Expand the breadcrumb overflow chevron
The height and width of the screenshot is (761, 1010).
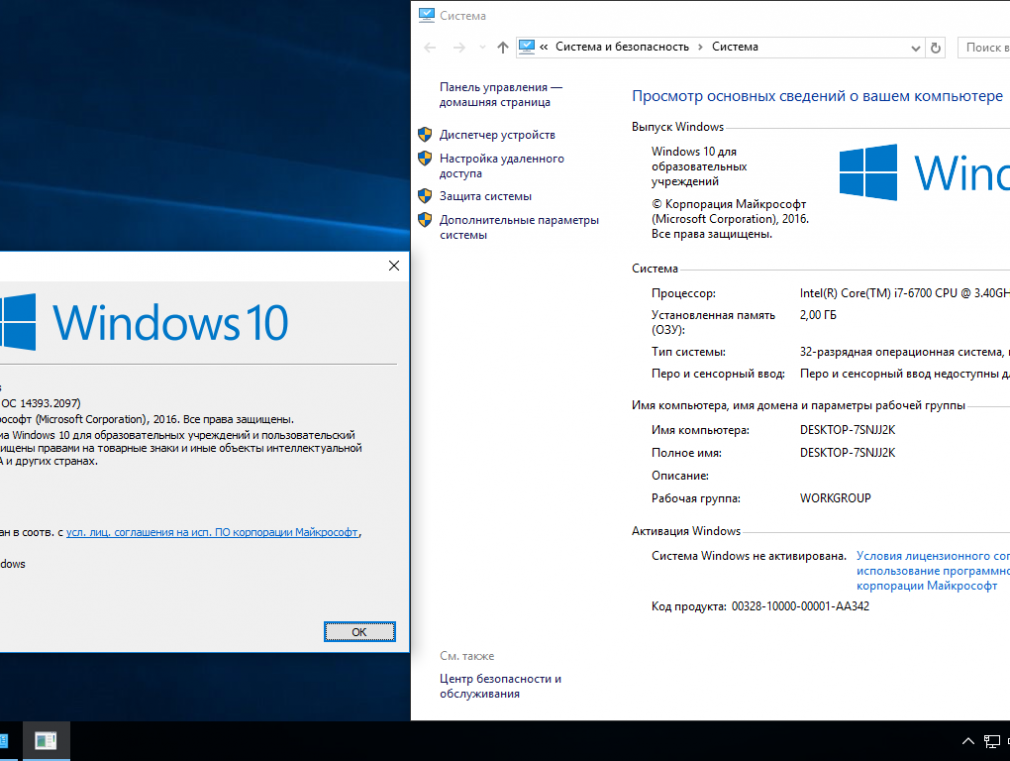point(544,46)
